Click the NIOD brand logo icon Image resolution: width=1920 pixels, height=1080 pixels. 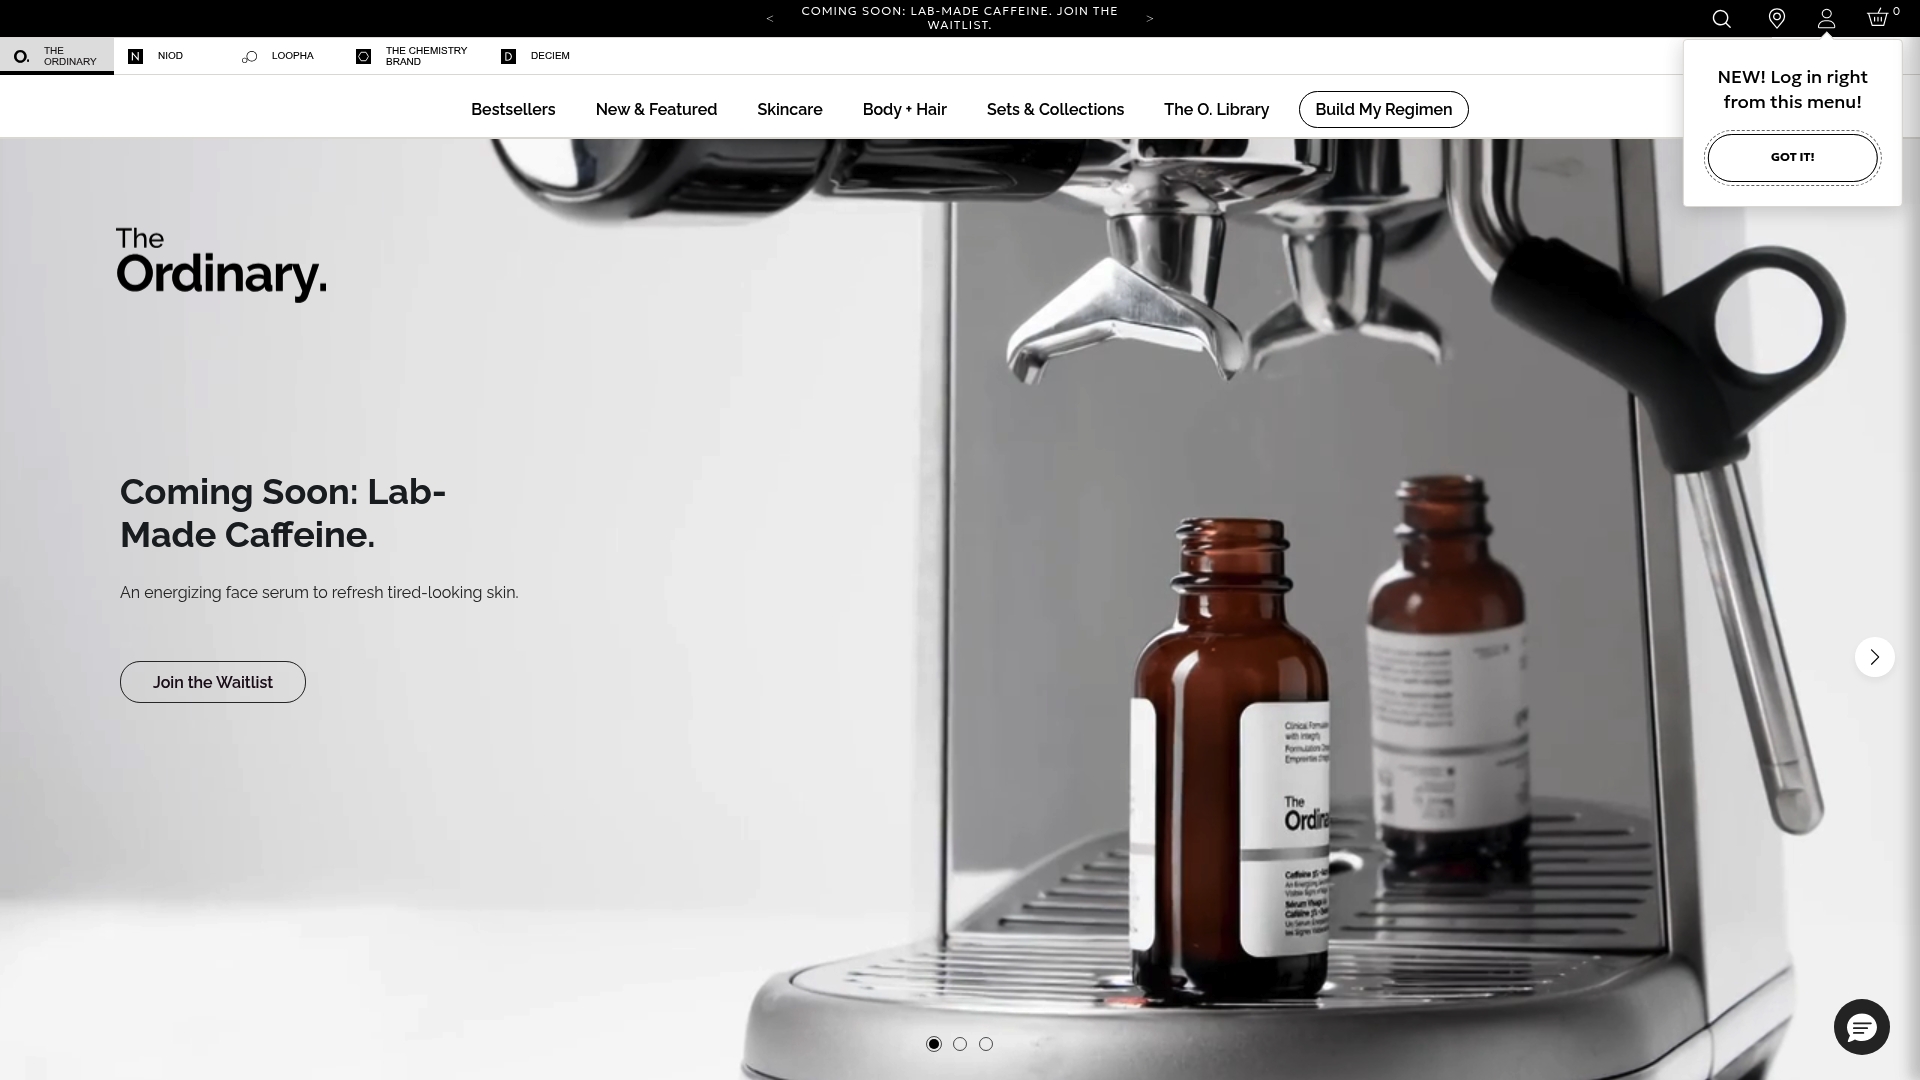click(x=135, y=56)
